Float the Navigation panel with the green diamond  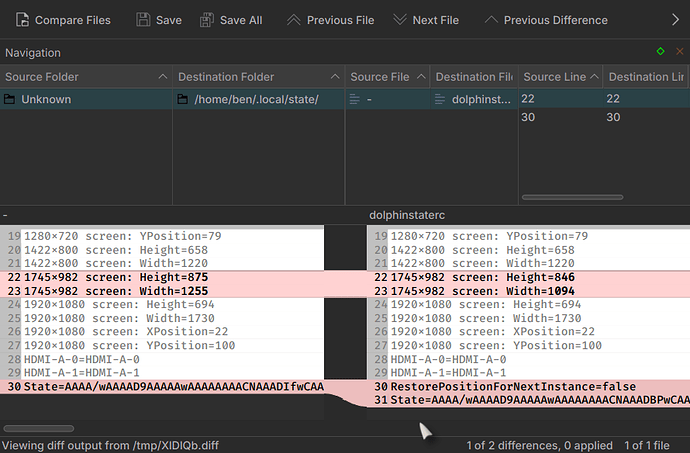pyautogui.click(x=660, y=51)
